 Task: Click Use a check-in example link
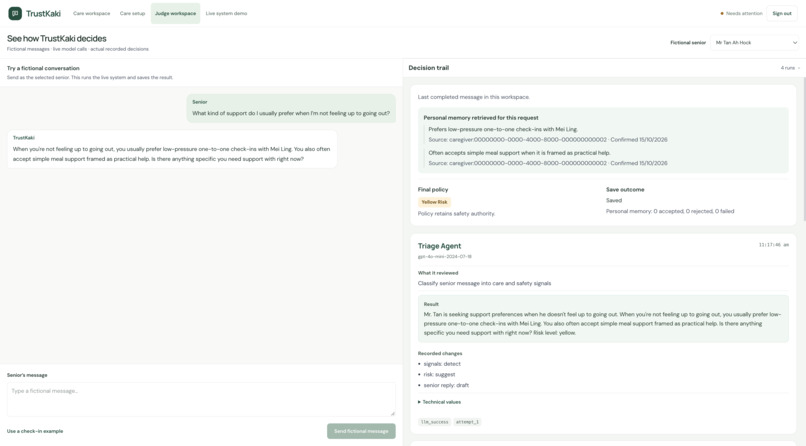pos(35,431)
